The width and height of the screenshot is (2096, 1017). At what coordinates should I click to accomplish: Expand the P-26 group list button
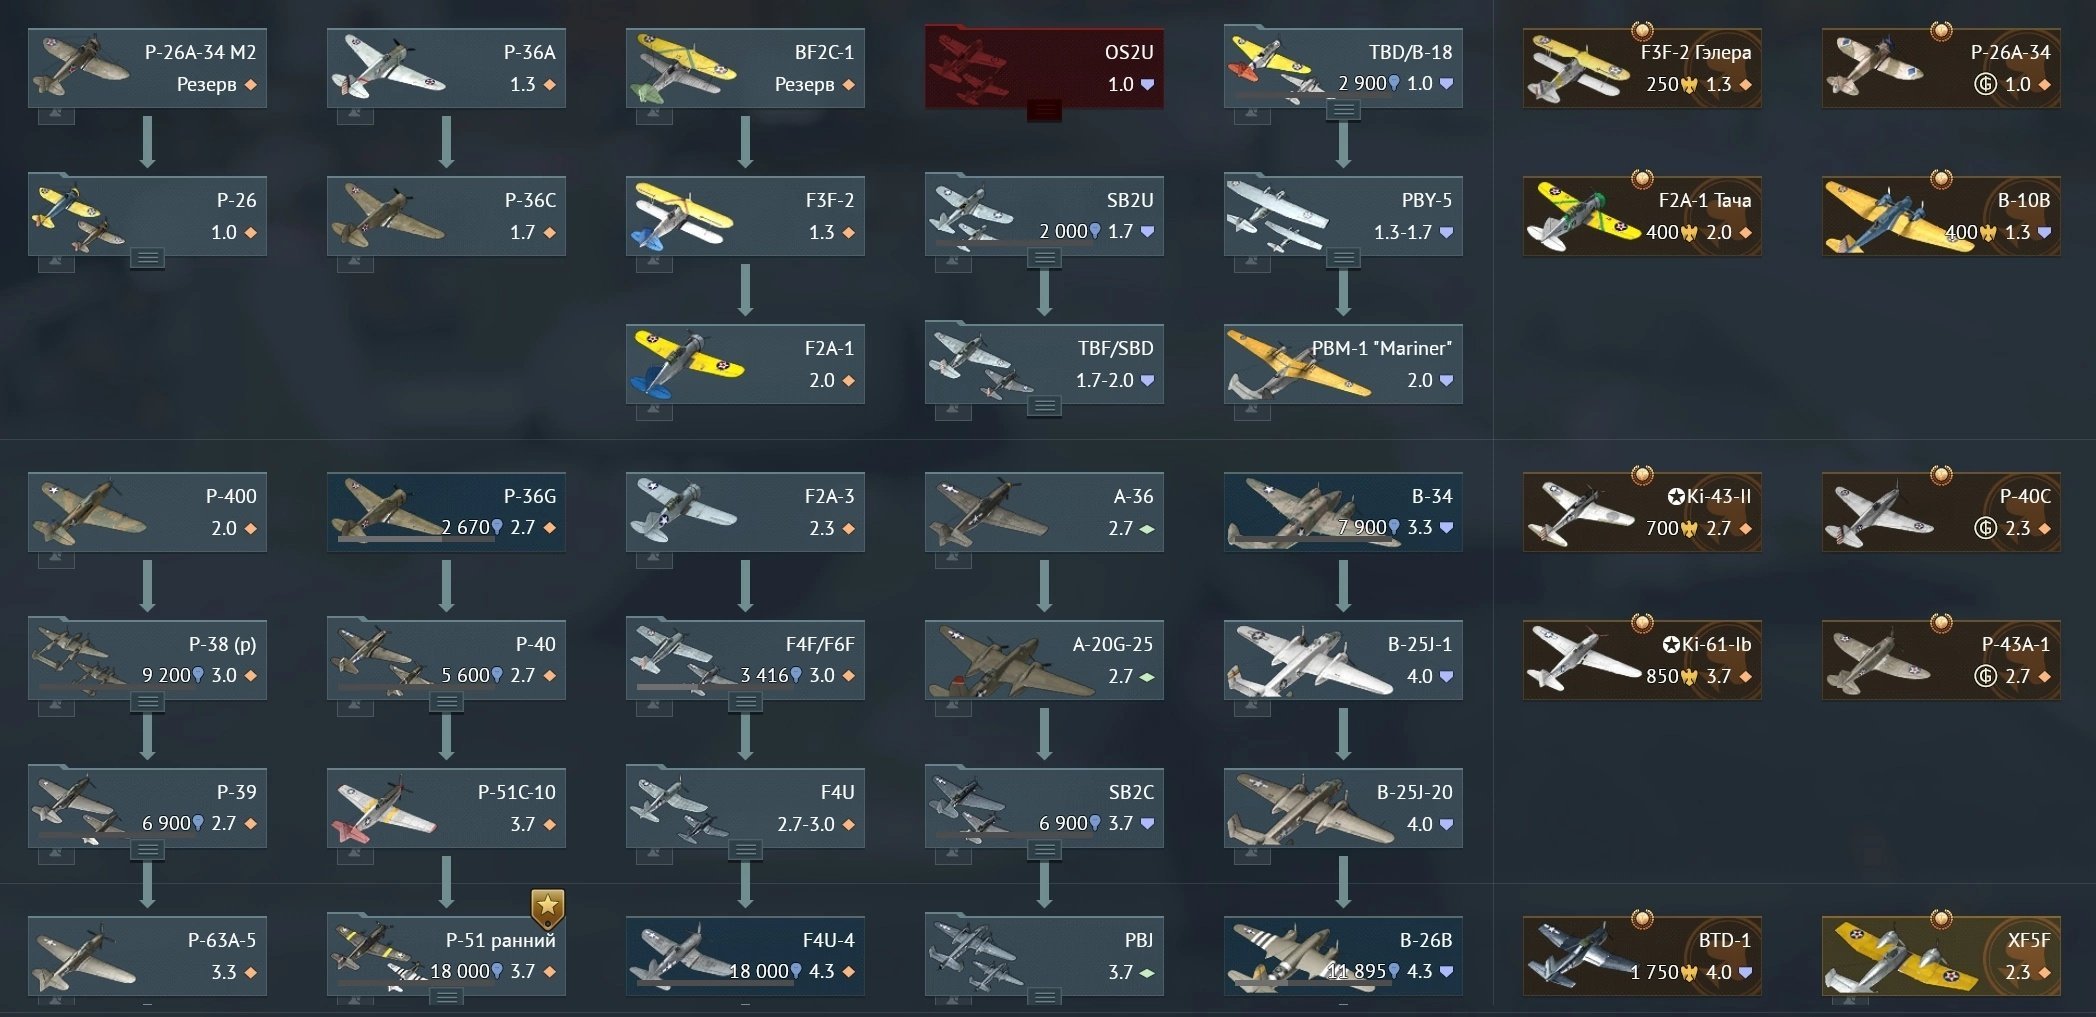tap(147, 258)
